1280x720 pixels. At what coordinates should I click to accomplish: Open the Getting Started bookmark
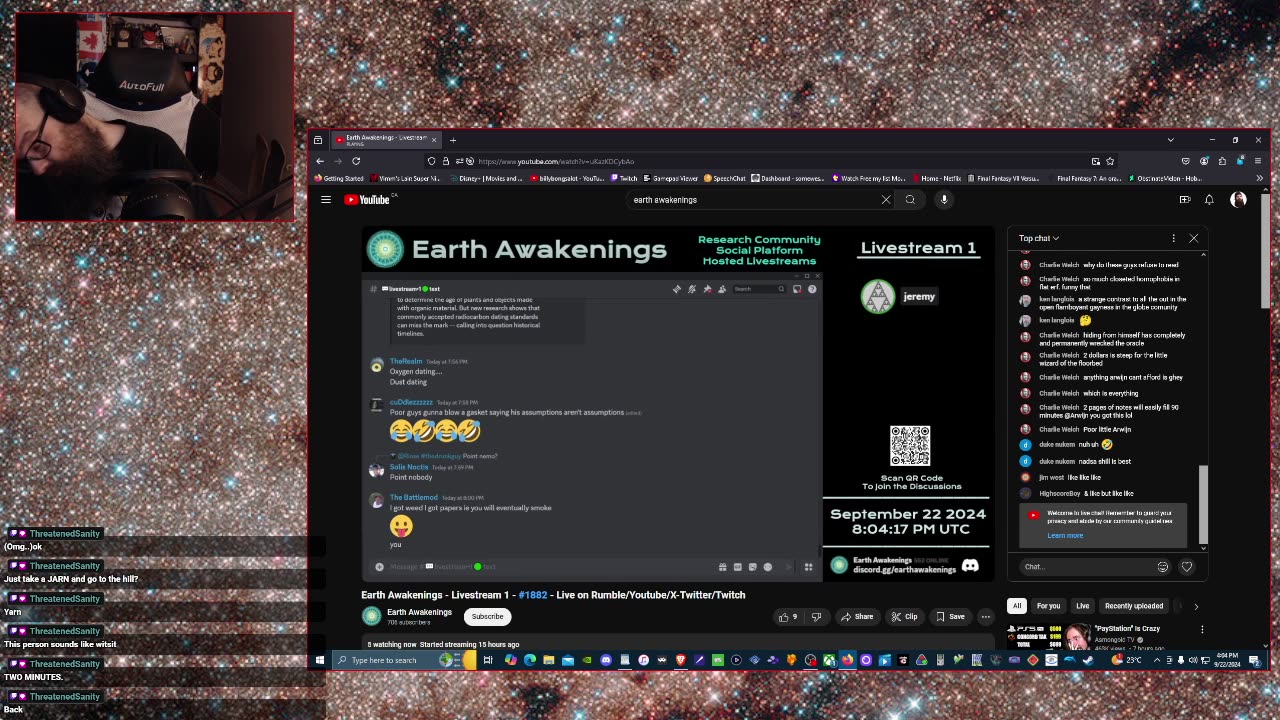click(x=339, y=179)
